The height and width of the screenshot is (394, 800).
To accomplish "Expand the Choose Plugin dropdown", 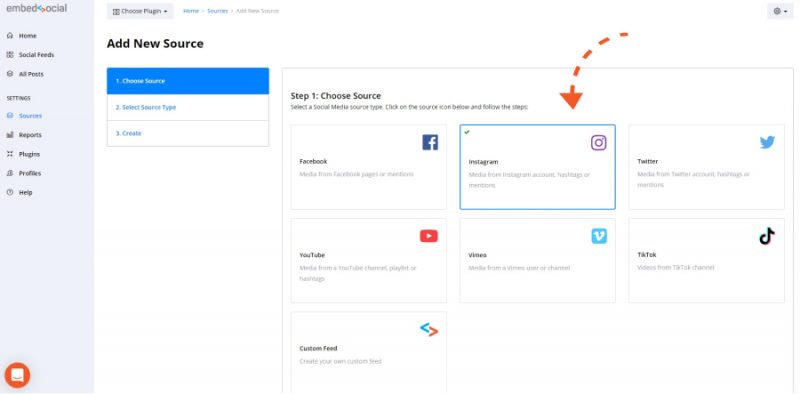I will point(140,11).
